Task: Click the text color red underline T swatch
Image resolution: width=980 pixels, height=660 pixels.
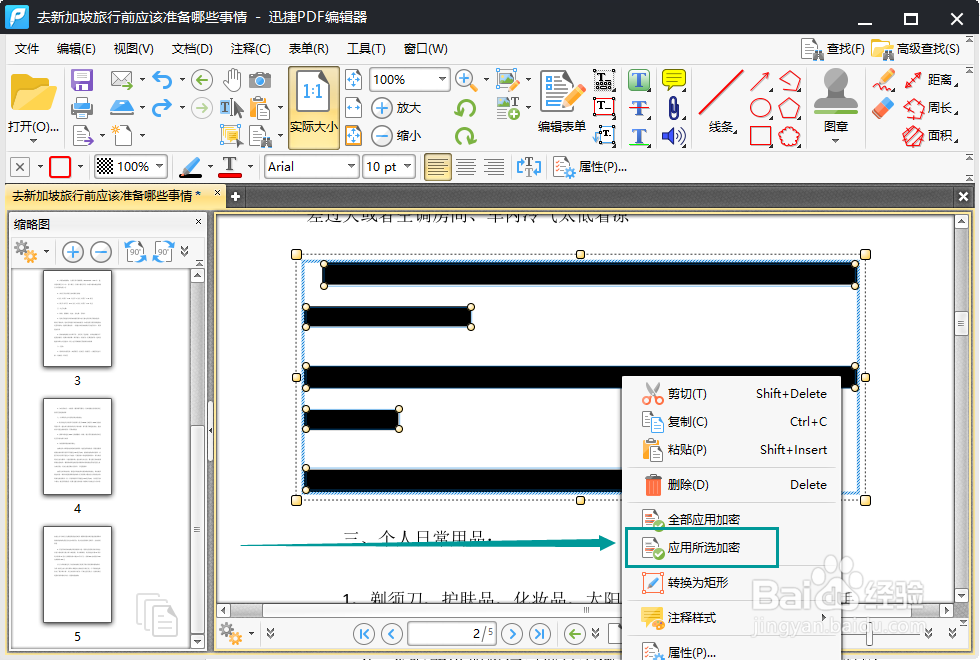Action: tap(230, 167)
